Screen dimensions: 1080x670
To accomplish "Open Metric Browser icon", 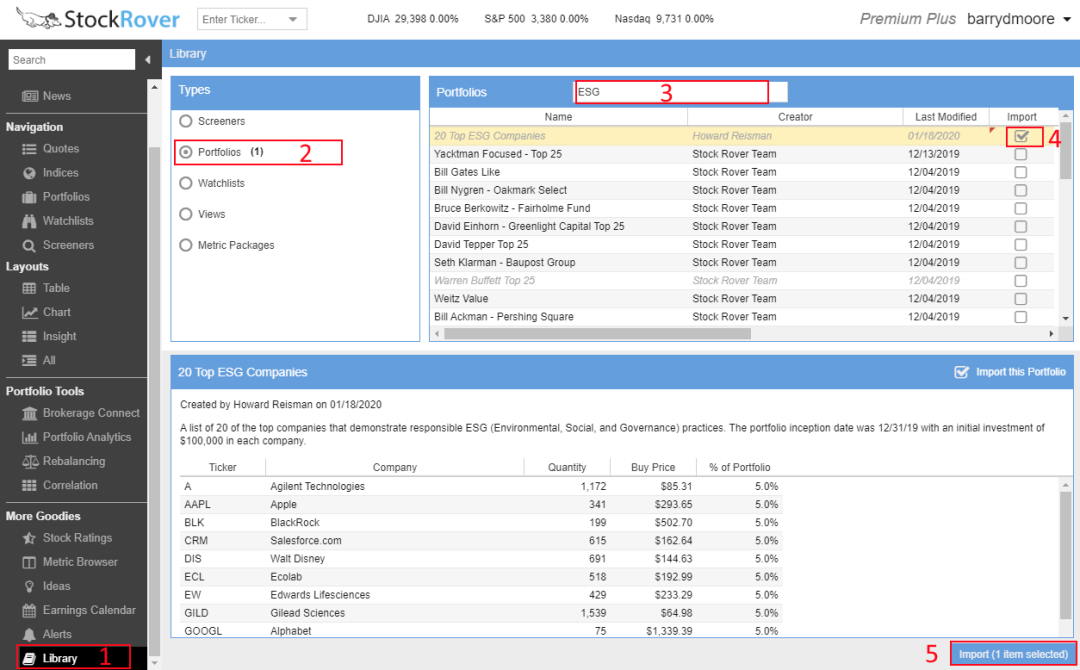I will (x=29, y=563).
